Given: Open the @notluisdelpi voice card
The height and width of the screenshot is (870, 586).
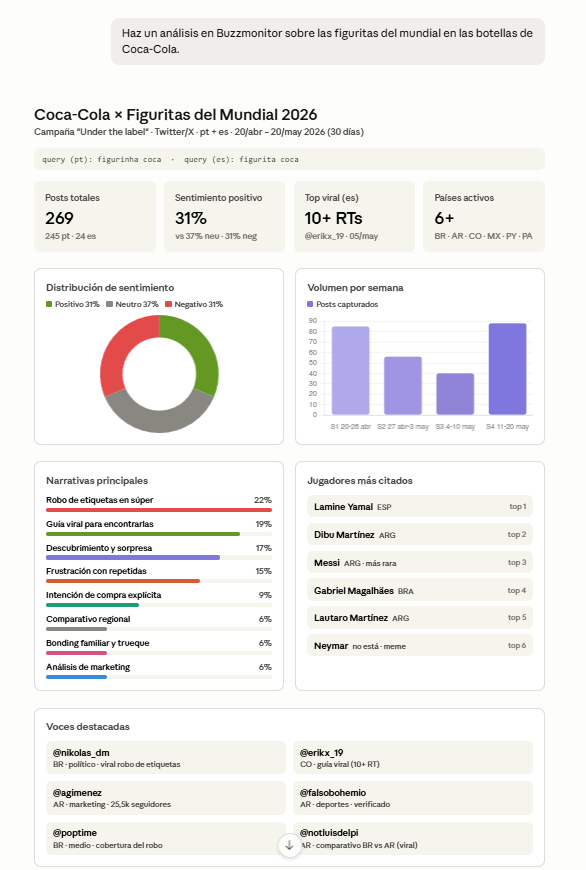Looking at the screenshot, I should [413, 838].
